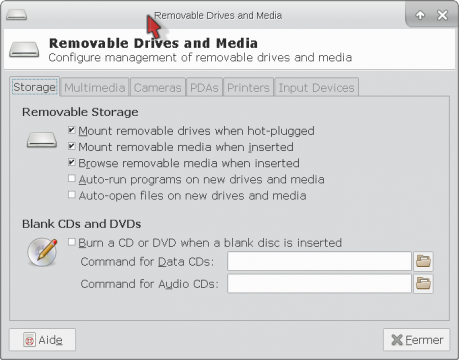
Task: Click the Removable Storage drive icon
Action: click(42, 139)
